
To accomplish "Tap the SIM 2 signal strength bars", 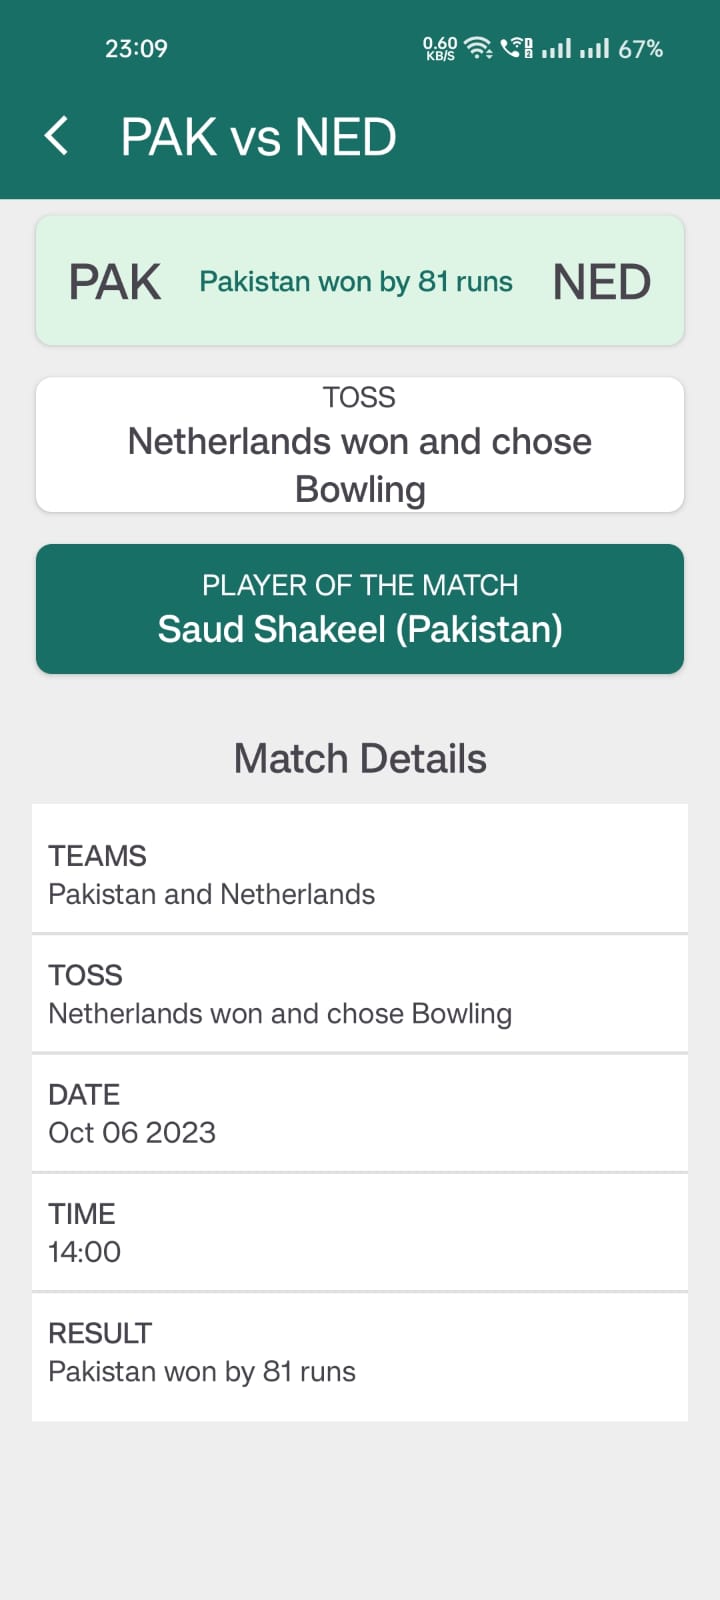I will click(x=597, y=46).
